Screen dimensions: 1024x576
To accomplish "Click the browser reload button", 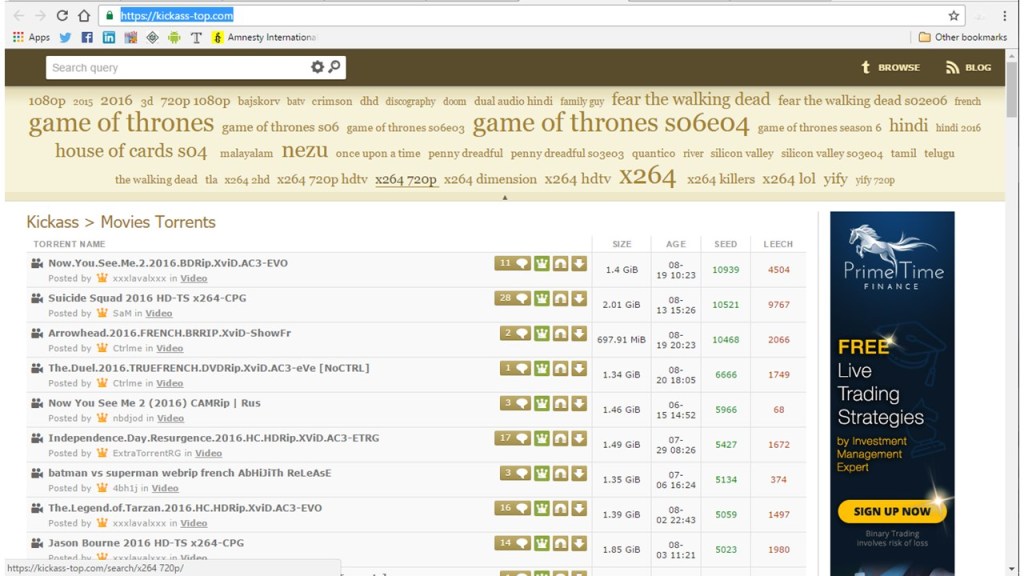I will [x=62, y=16].
